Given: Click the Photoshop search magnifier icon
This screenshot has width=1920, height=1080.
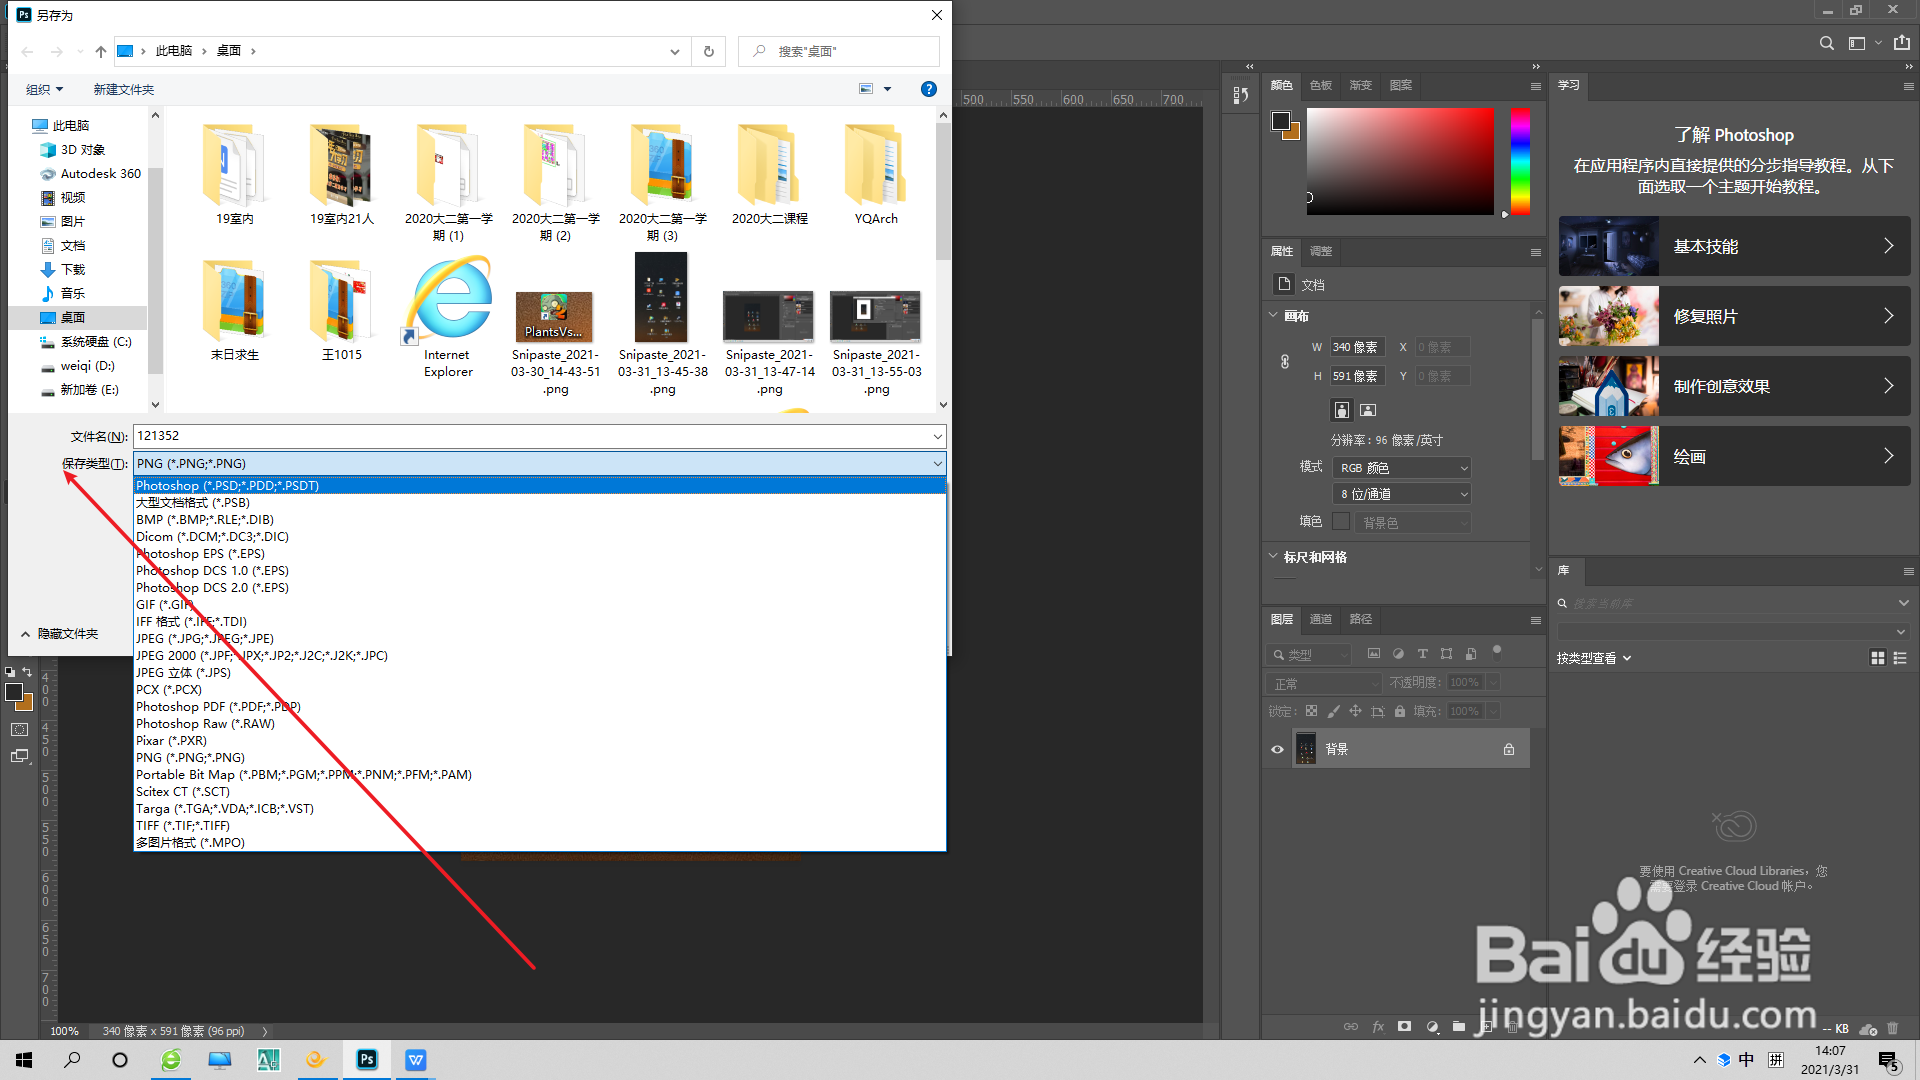Looking at the screenshot, I should [1826, 43].
